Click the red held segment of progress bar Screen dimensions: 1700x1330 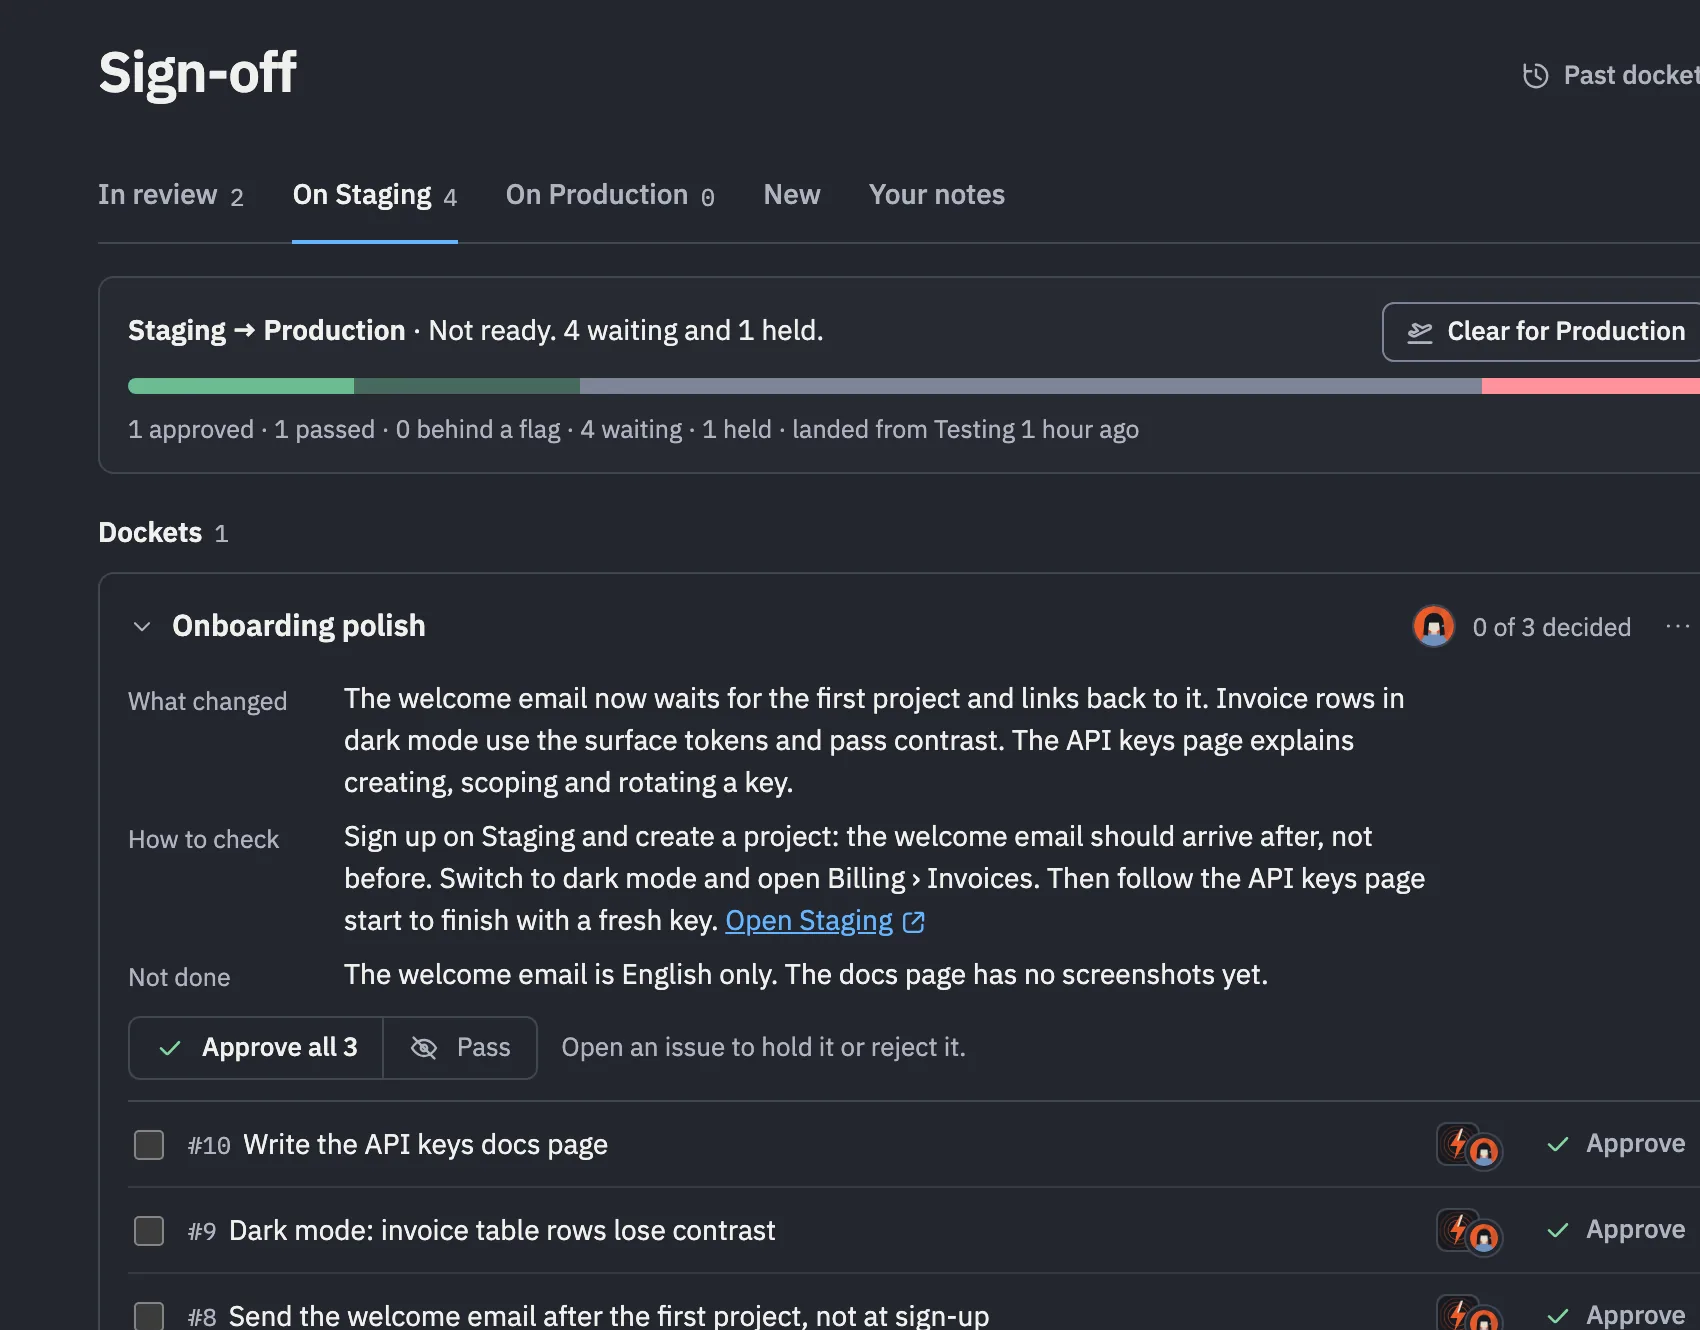1591,386
